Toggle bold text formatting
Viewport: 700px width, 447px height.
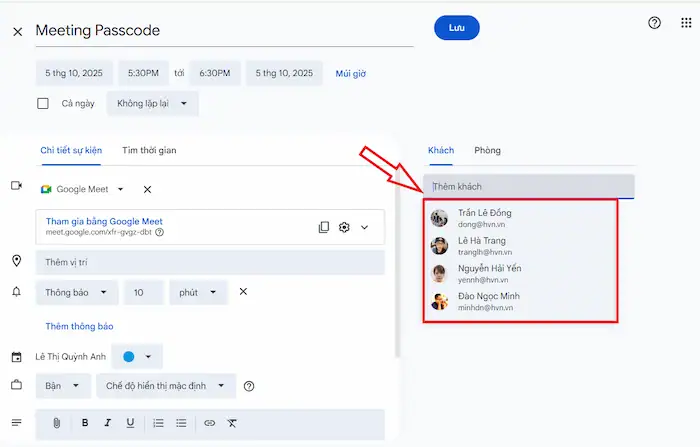[x=85, y=423]
